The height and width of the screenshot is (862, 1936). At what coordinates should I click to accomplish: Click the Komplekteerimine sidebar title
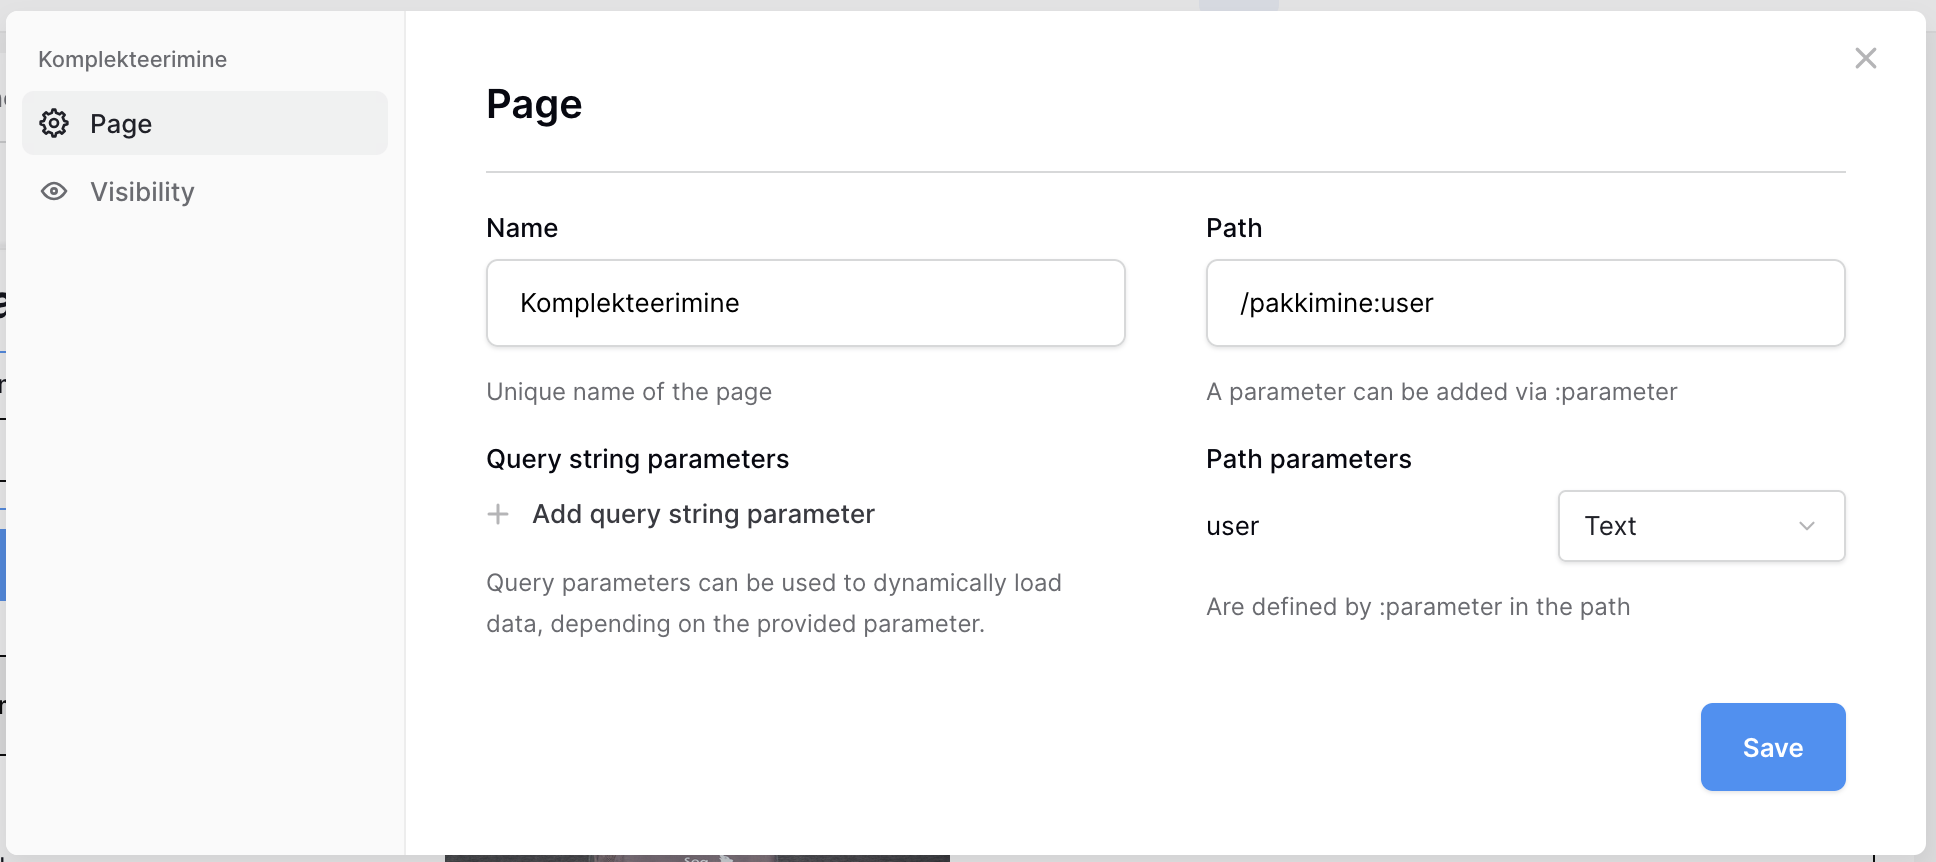132,59
